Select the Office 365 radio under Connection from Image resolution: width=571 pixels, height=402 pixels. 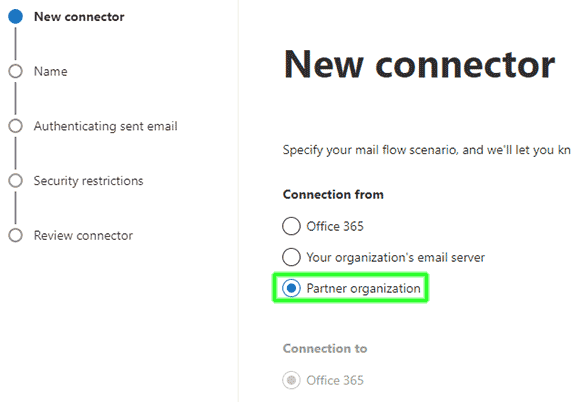pyautogui.click(x=291, y=226)
